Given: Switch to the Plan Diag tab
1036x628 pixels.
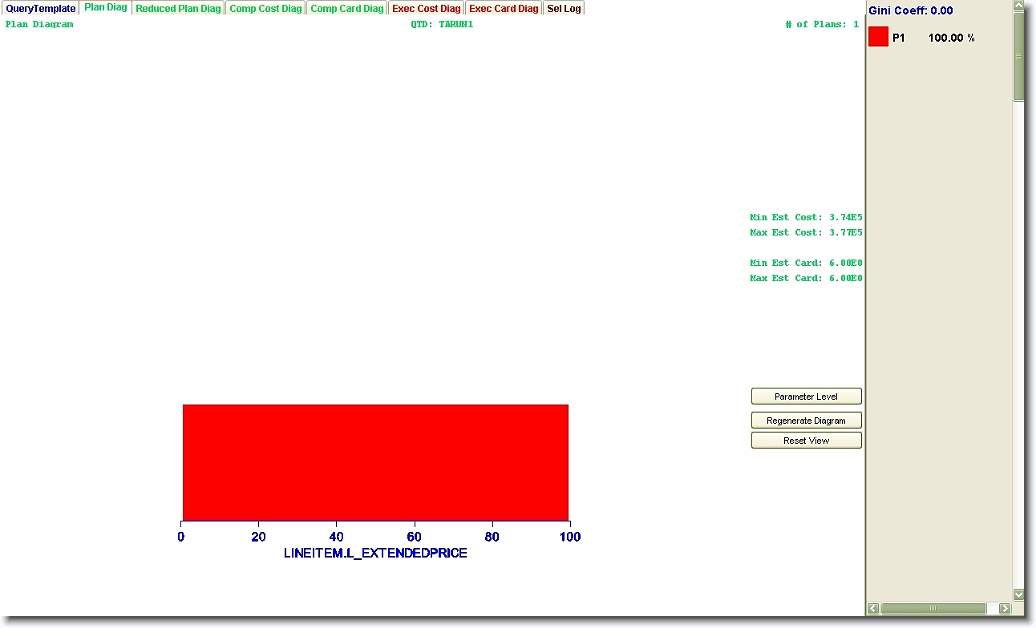Looking at the screenshot, I should coord(105,7).
